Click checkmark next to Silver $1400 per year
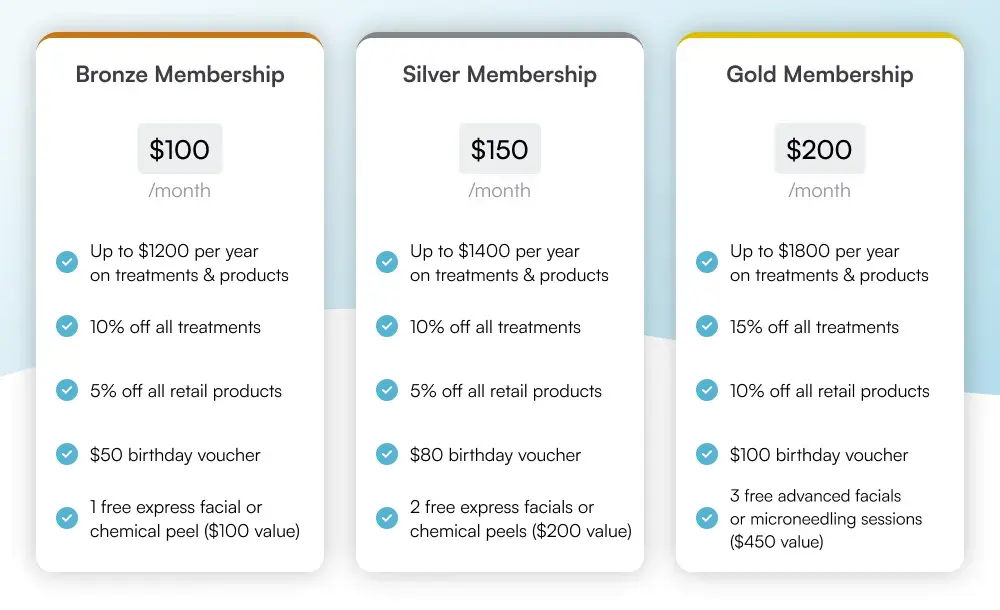Viewport: 1000px width, 610px height. coord(387,263)
